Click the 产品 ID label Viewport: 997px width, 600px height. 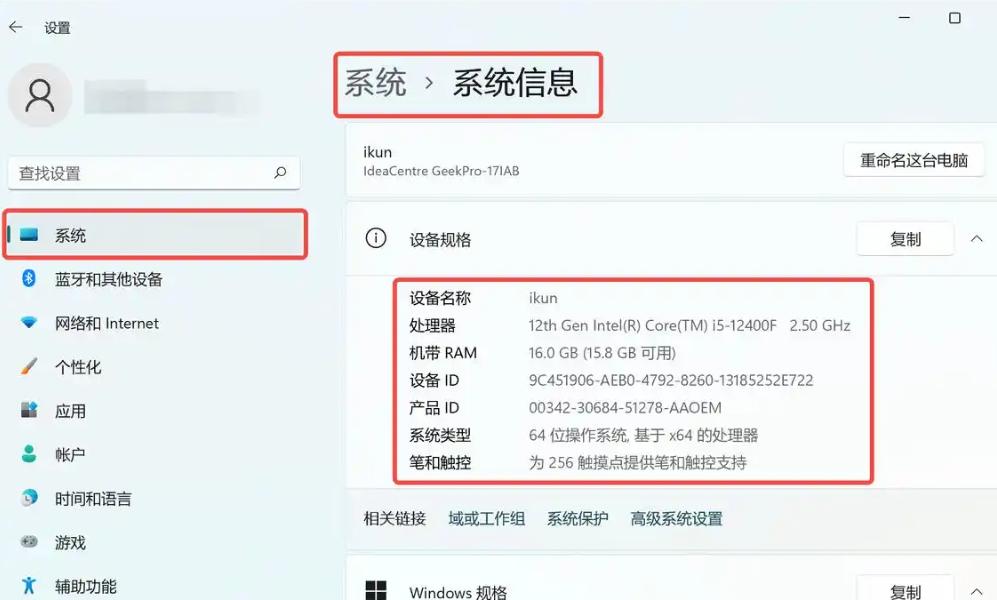click(434, 407)
